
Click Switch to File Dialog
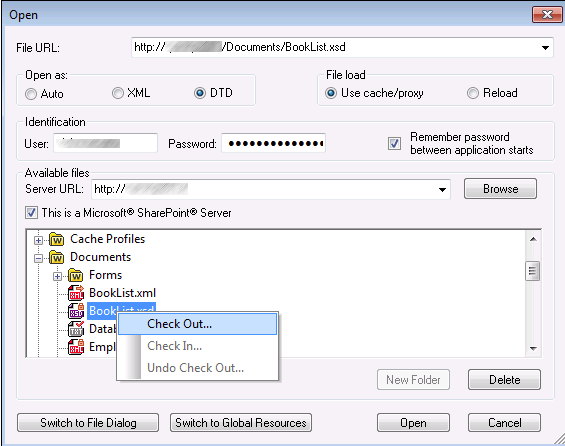pos(88,423)
